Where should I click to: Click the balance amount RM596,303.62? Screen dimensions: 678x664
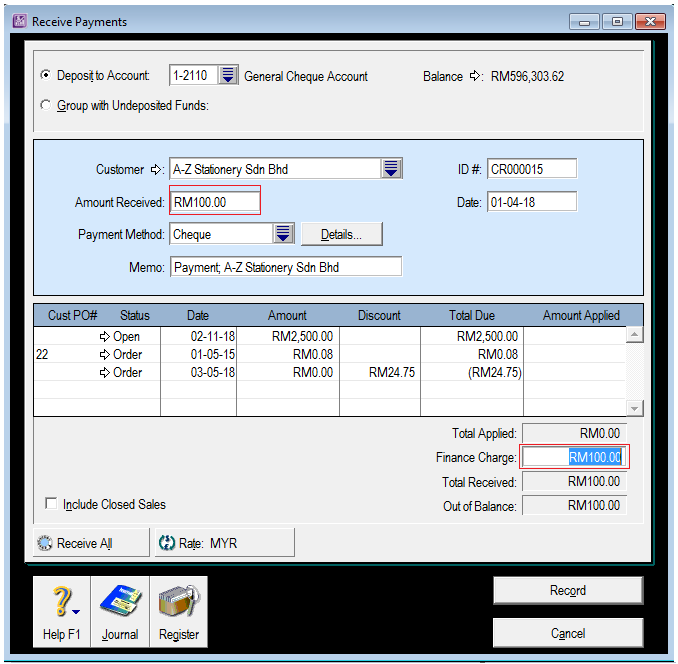(527, 77)
